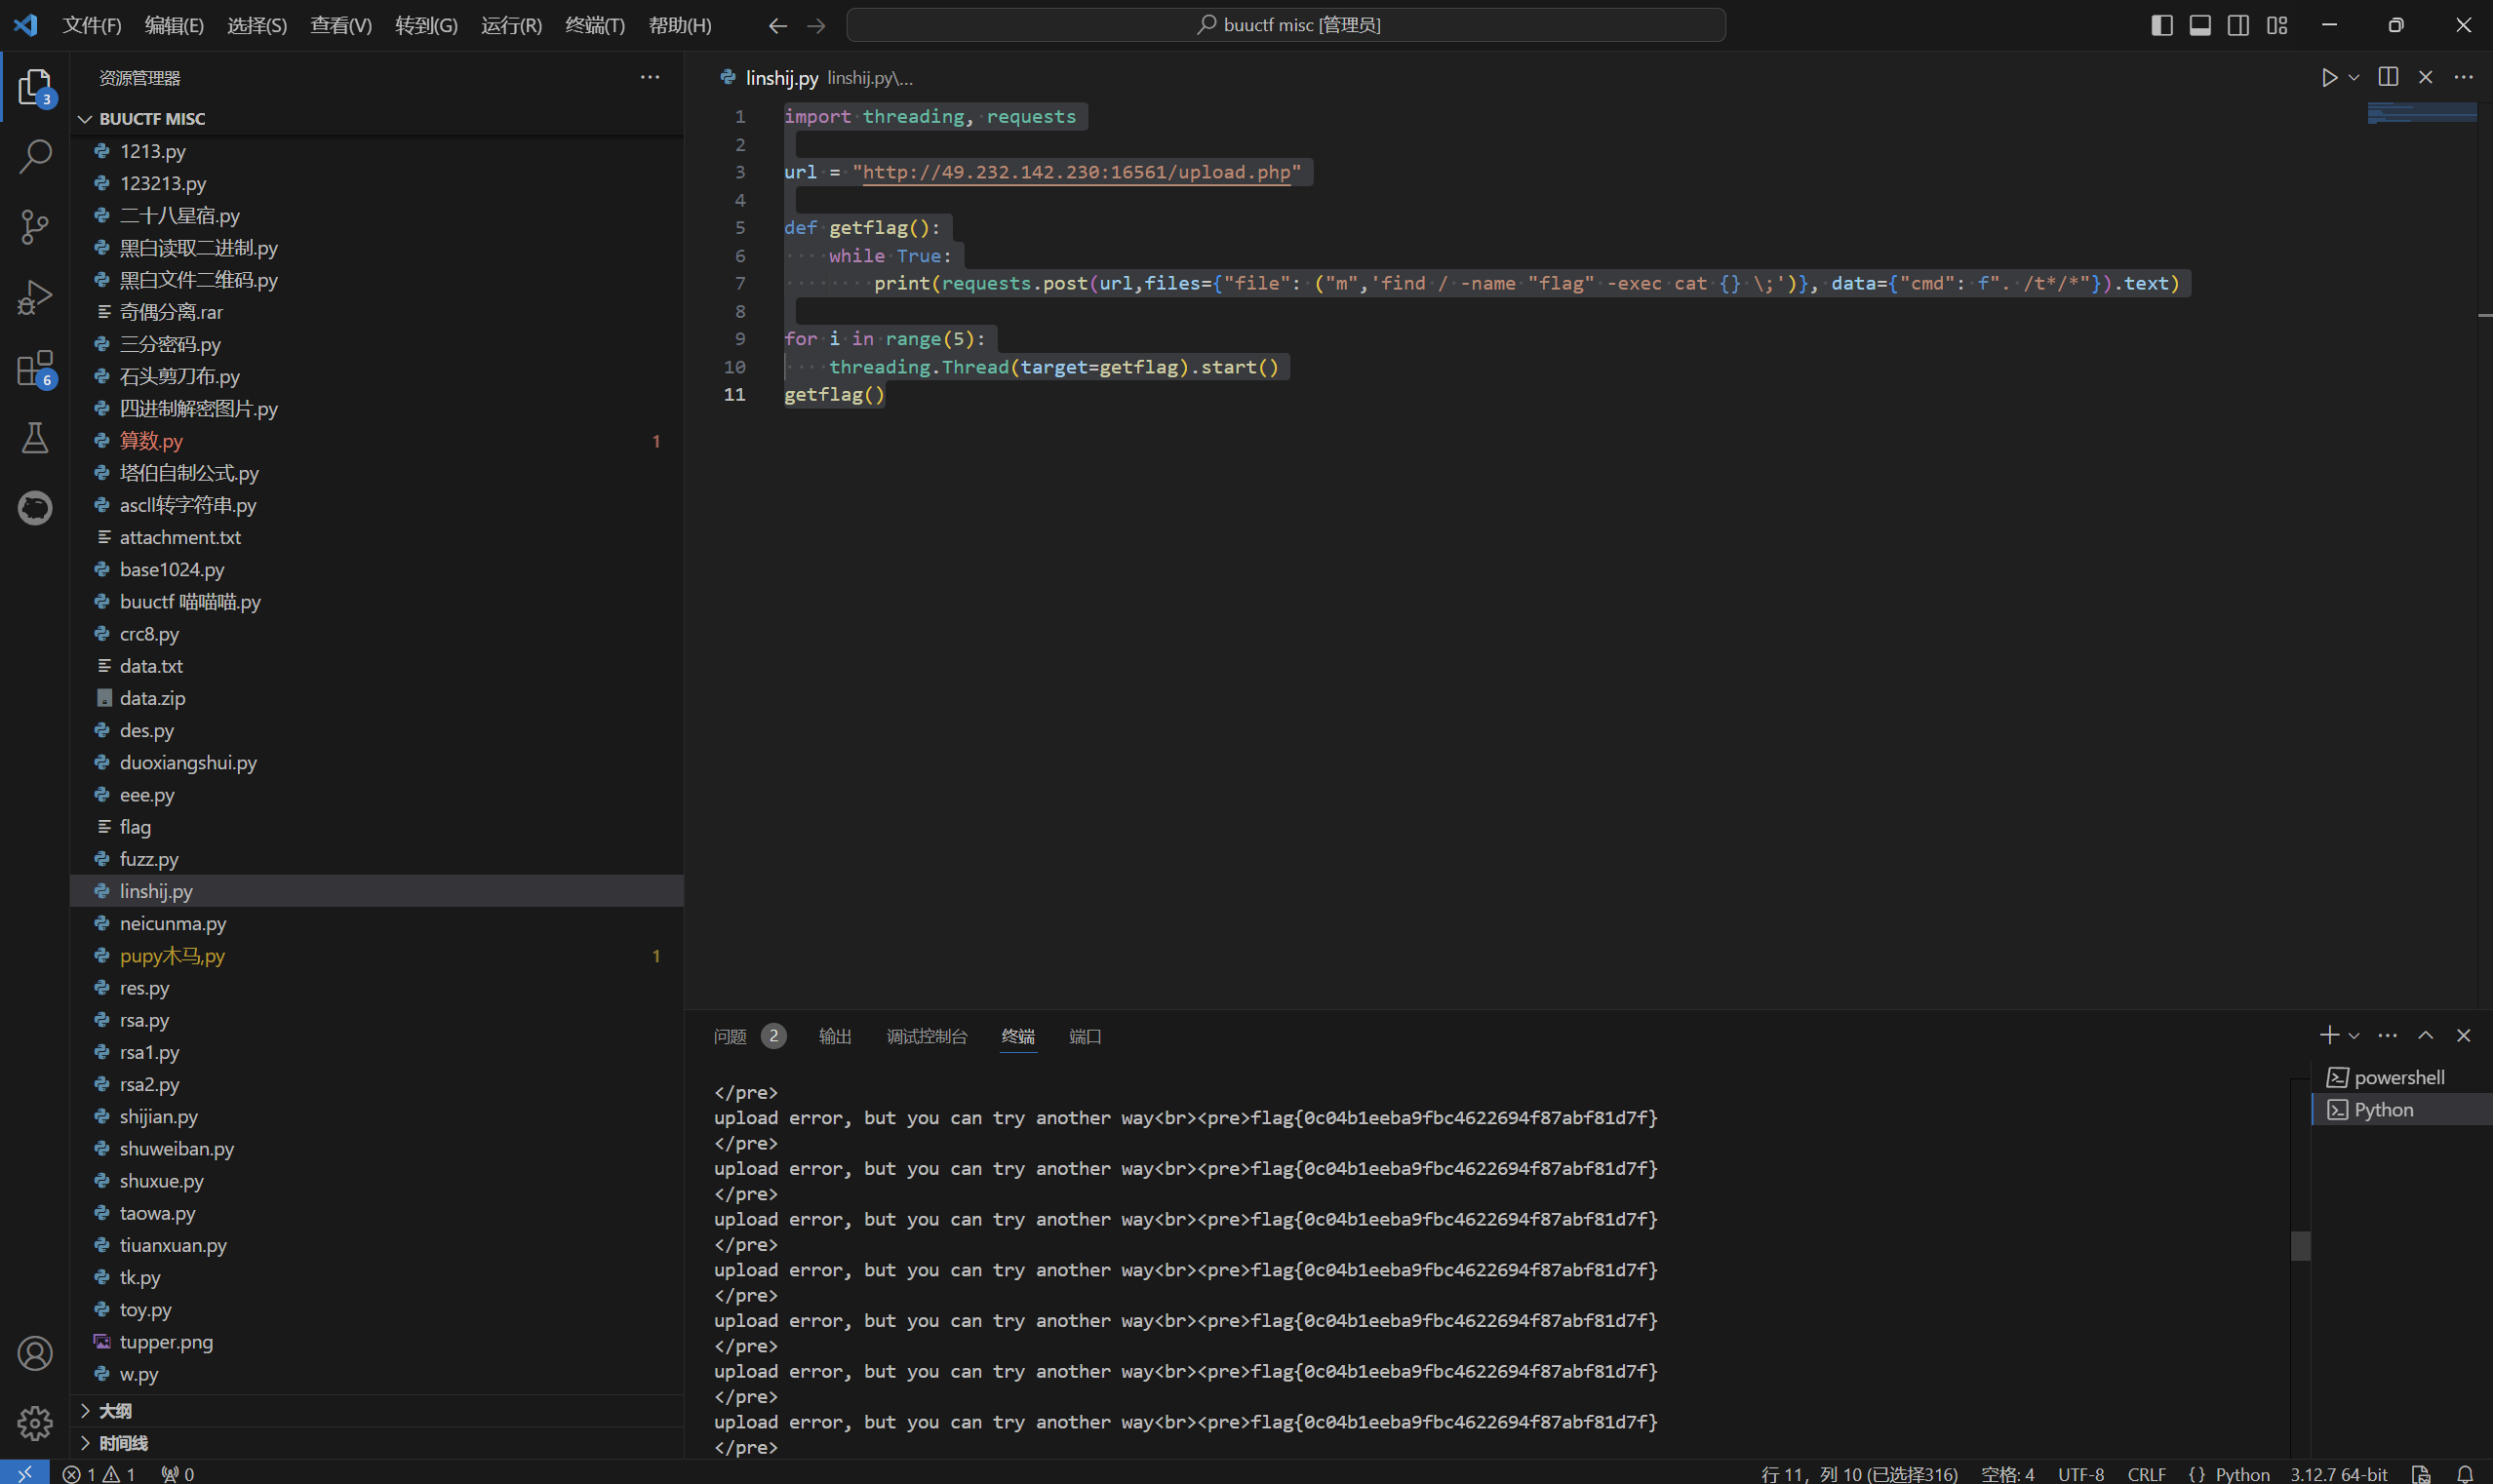The width and height of the screenshot is (2493, 1484).
Task: Change indentation setting 空格: 4
Action: coord(2007,1474)
